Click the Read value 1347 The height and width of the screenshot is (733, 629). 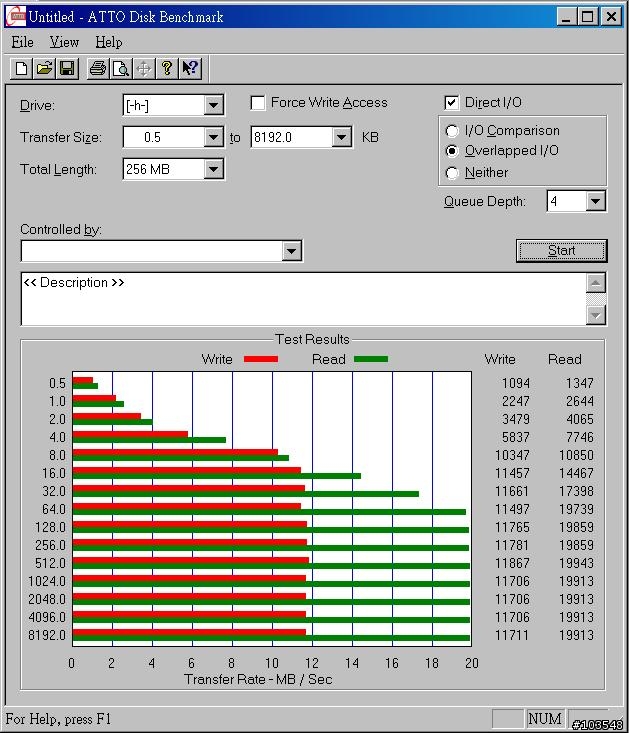click(579, 383)
